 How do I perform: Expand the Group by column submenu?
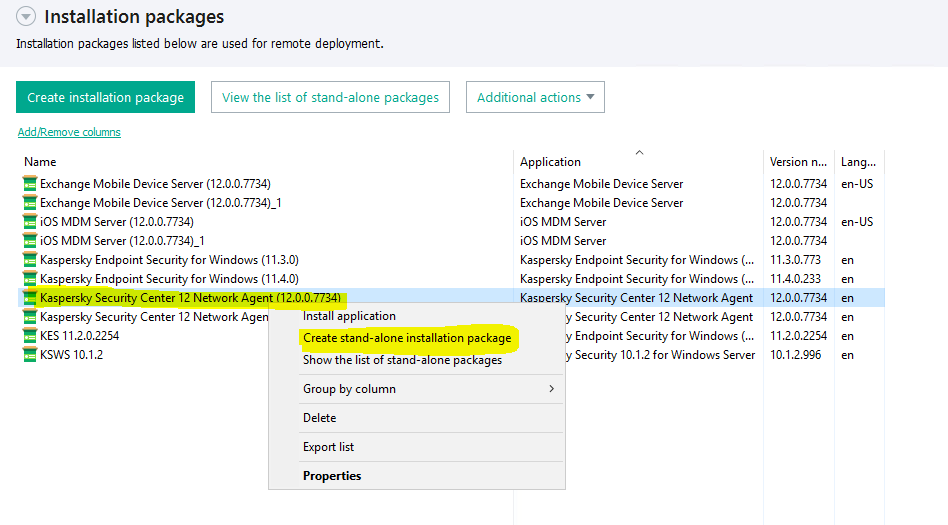(x=416, y=389)
